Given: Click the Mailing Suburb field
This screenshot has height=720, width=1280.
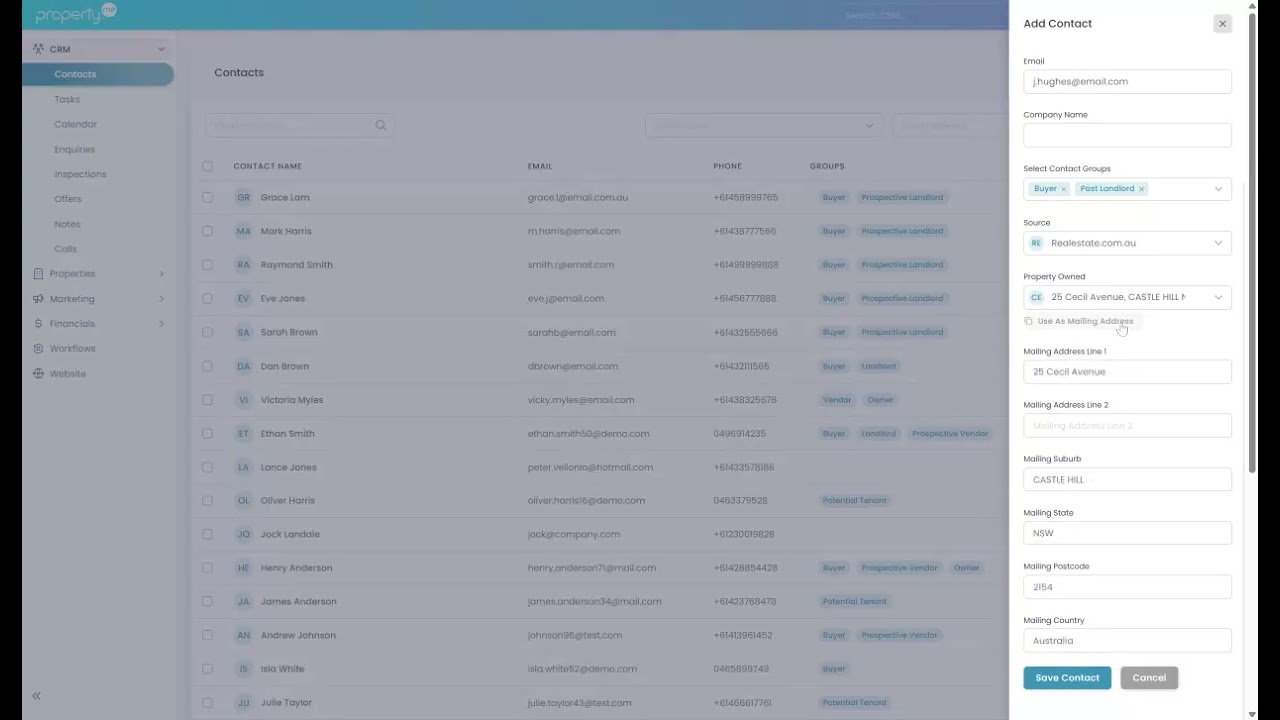Looking at the screenshot, I should (x=1127, y=480).
